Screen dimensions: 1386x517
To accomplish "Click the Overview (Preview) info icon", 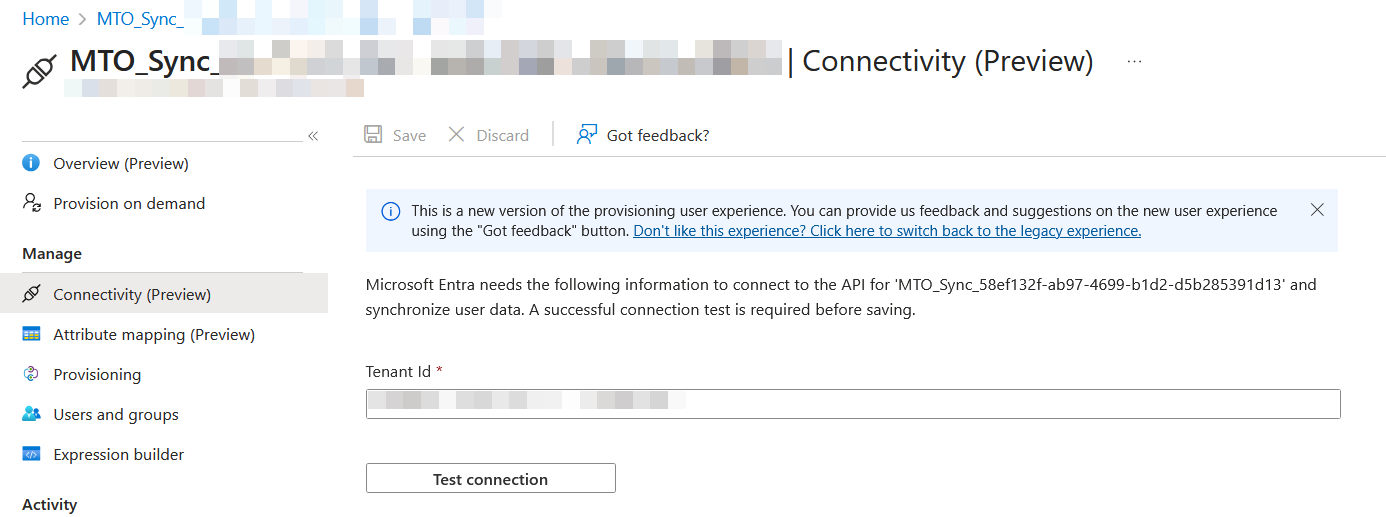I will [x=32, y=163].
